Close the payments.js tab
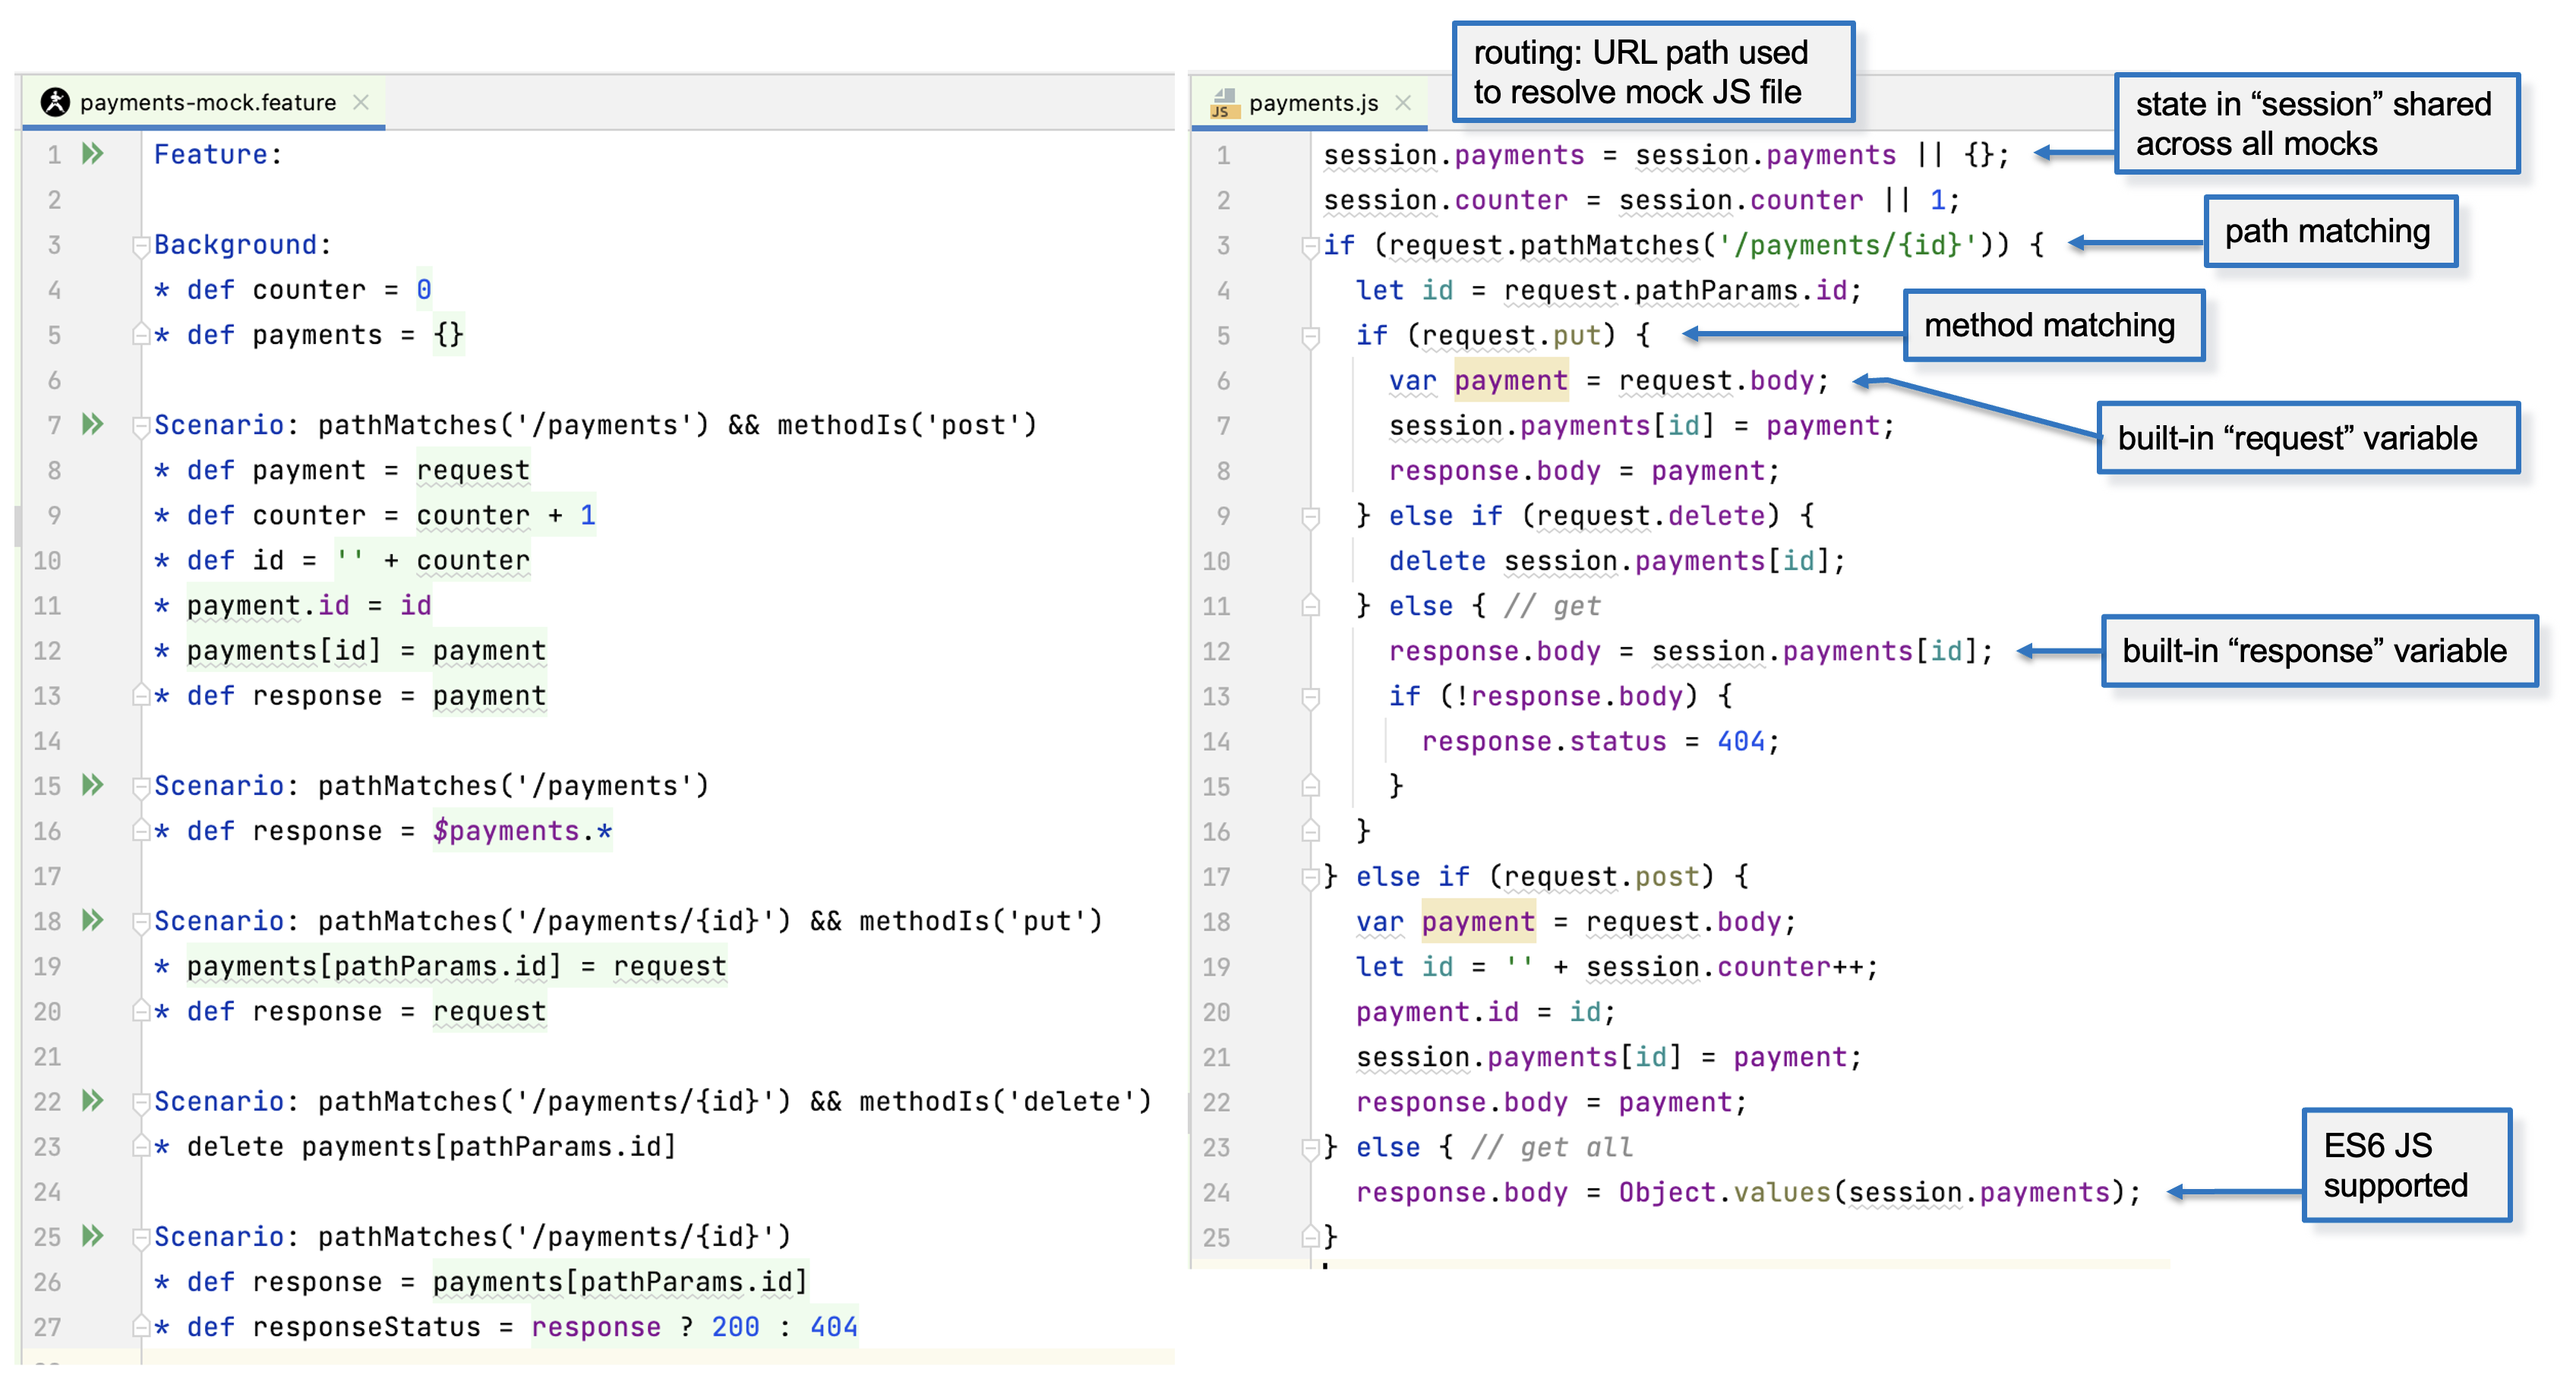Viewport: 2576px width, 1391px height. pyautogui.click(x=1403, y=103)
